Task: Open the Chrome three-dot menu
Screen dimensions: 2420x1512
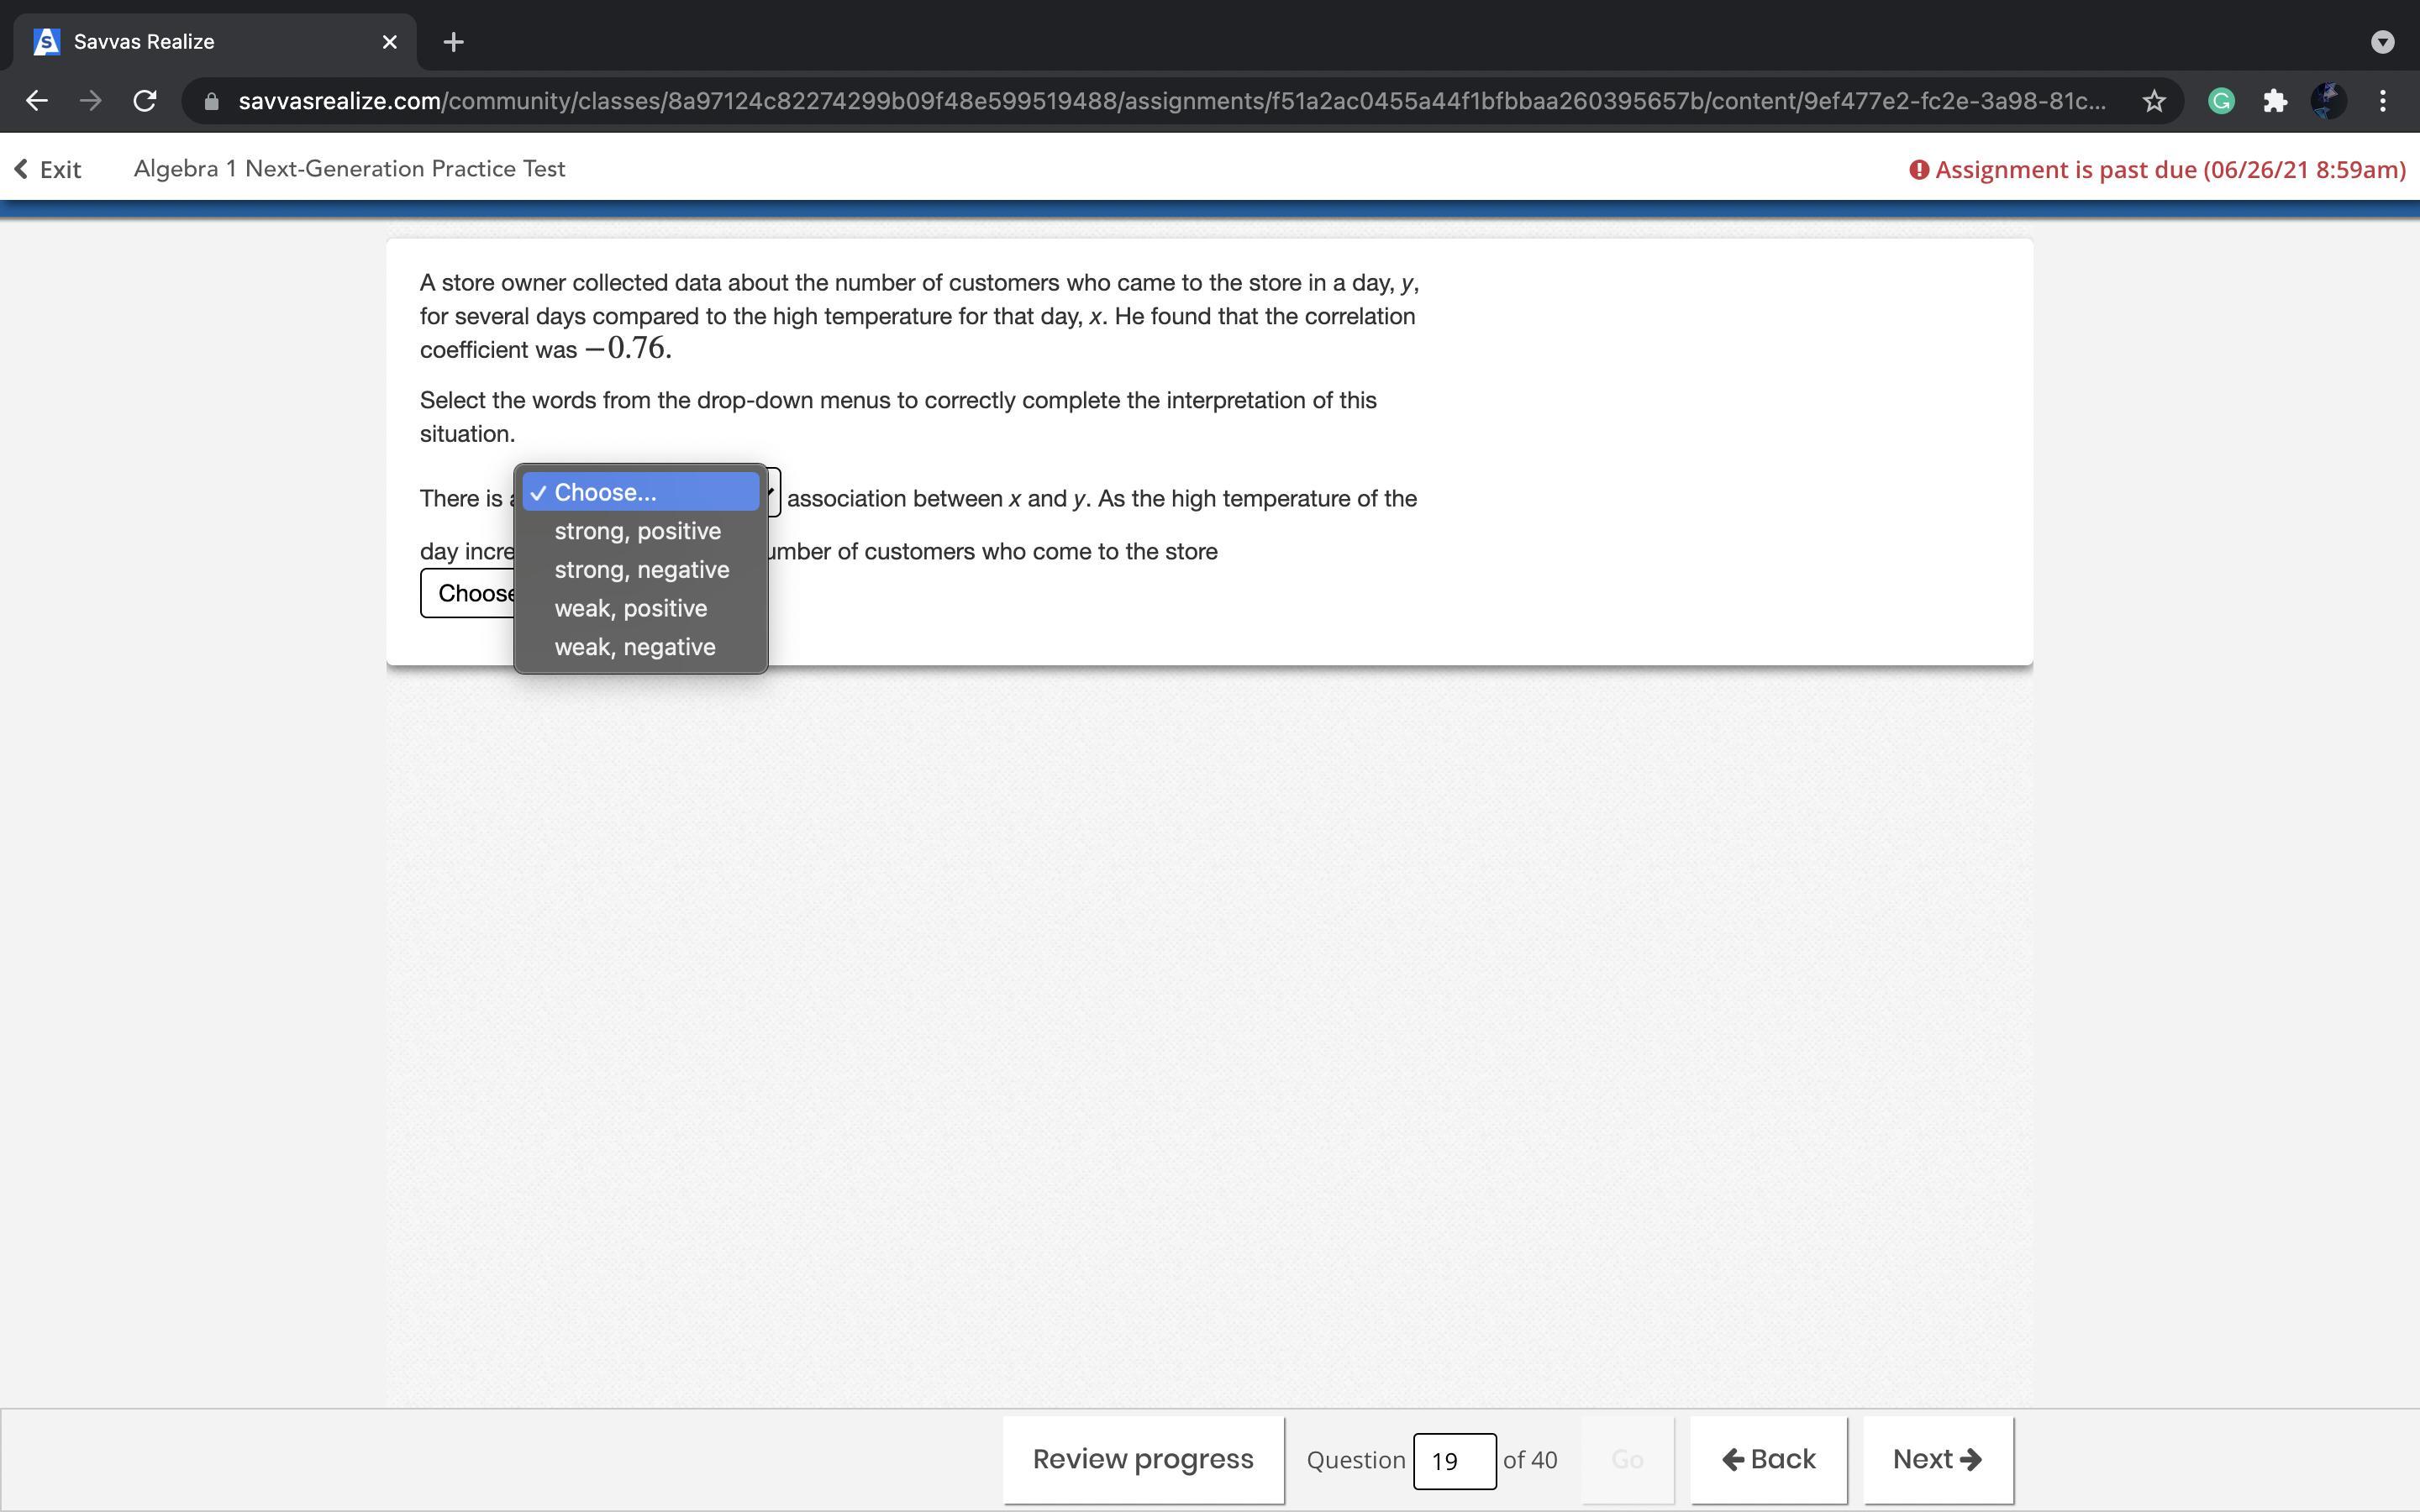Action: click(2383, 101)
